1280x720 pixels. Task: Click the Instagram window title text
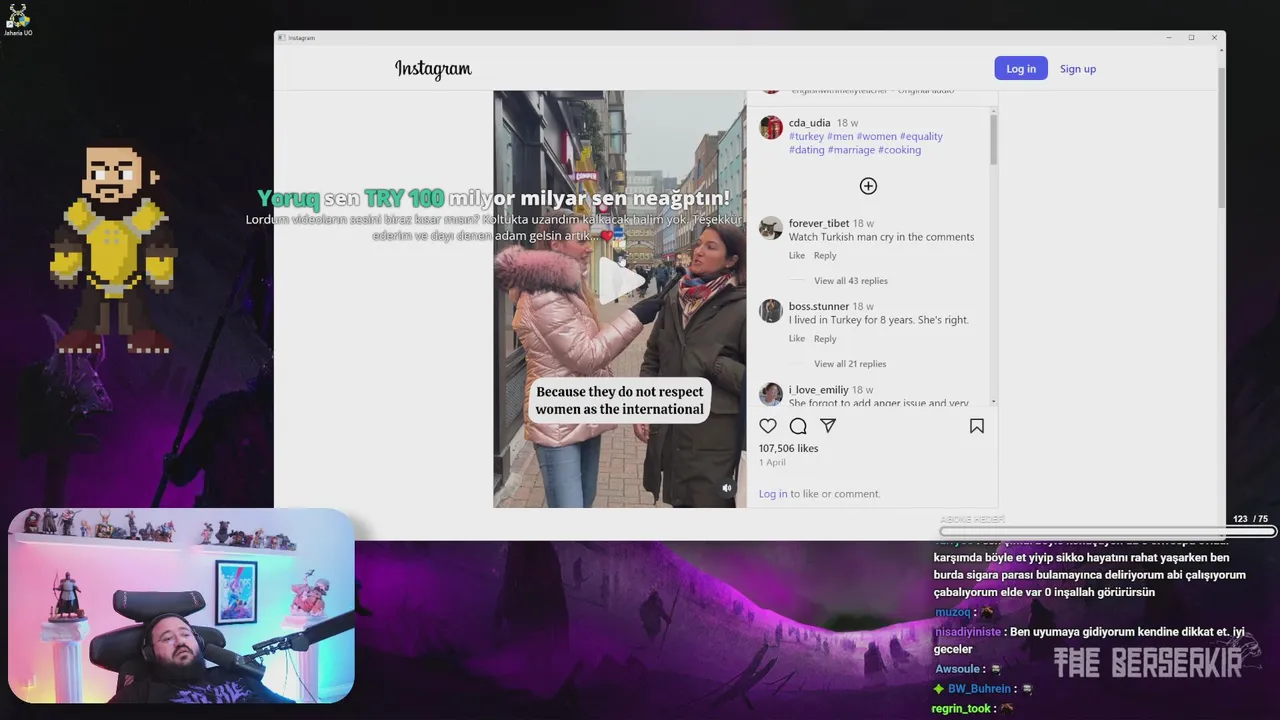pyautogui.click(x=302, y=38)
